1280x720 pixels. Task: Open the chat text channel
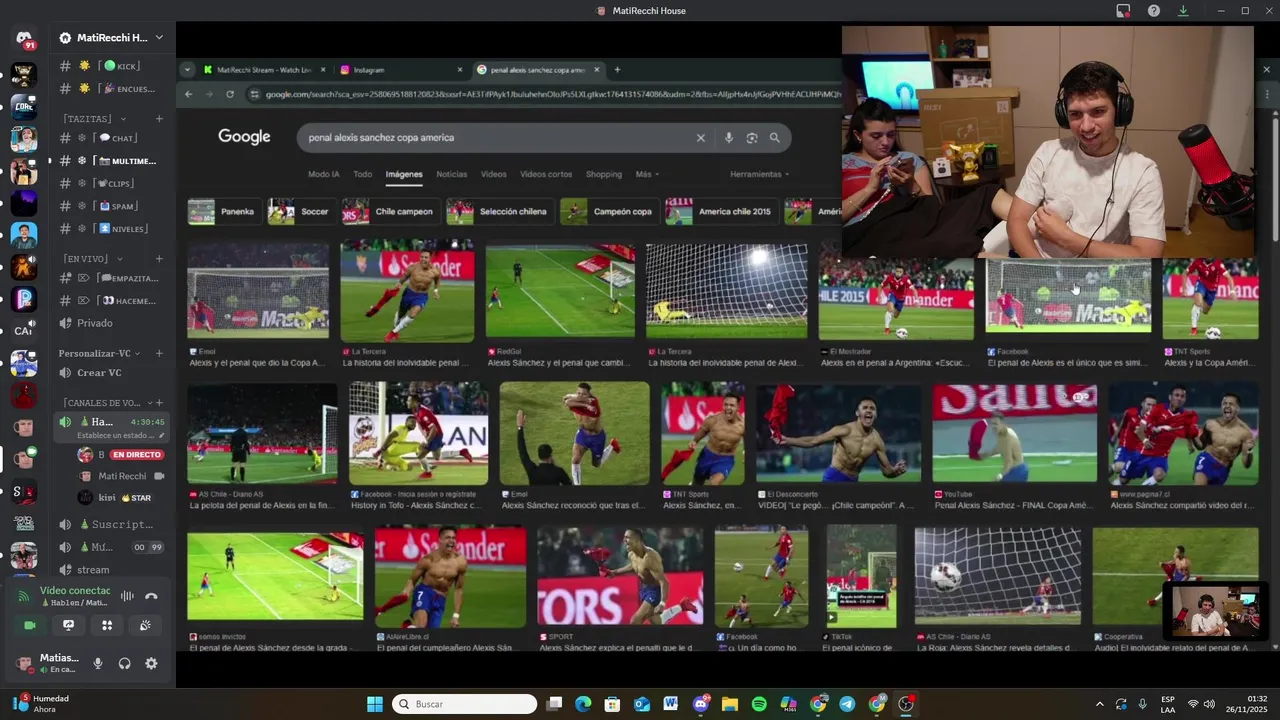(x=110, y=138)
